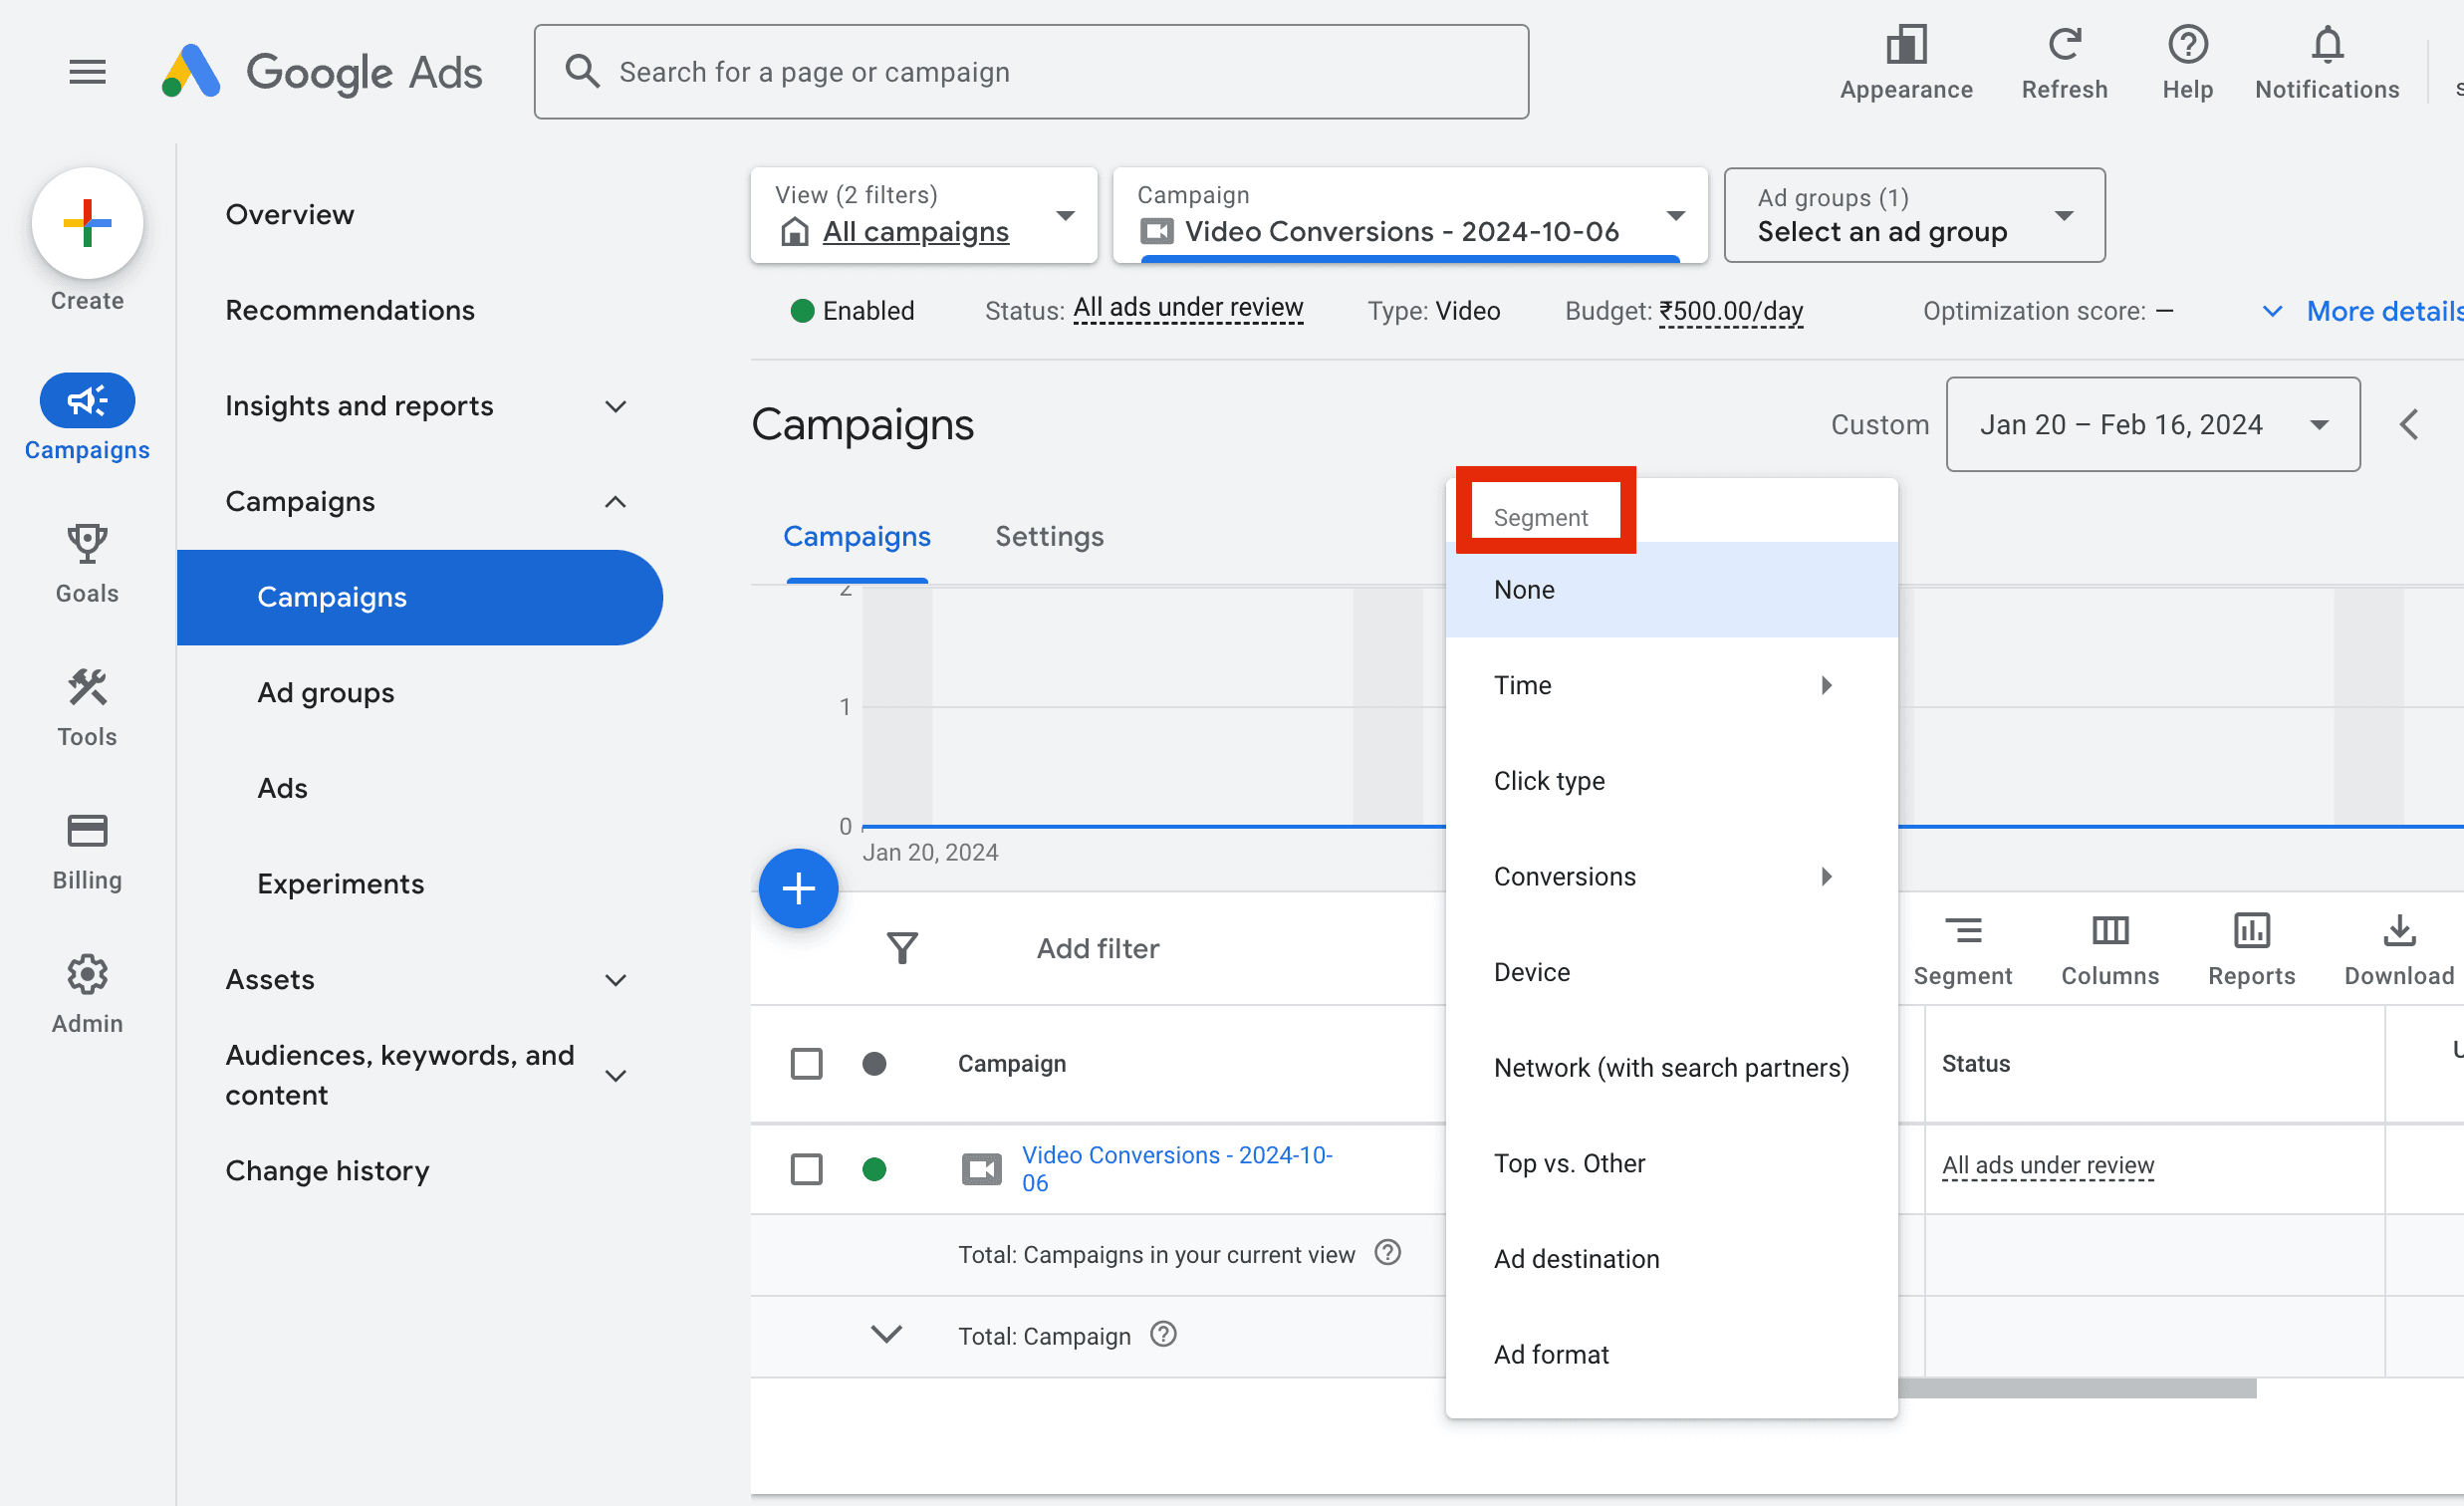Toggle the select-all checkbox in table header

[x=806, y=1063]
